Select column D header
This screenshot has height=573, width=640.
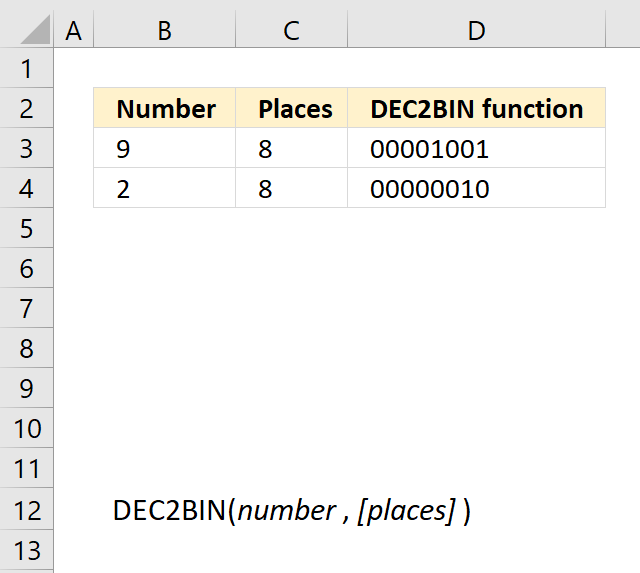coord(476,31)
